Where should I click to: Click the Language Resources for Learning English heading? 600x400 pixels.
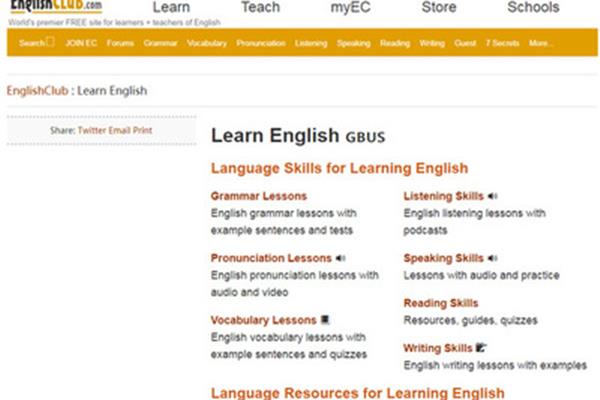coord(358,393)
